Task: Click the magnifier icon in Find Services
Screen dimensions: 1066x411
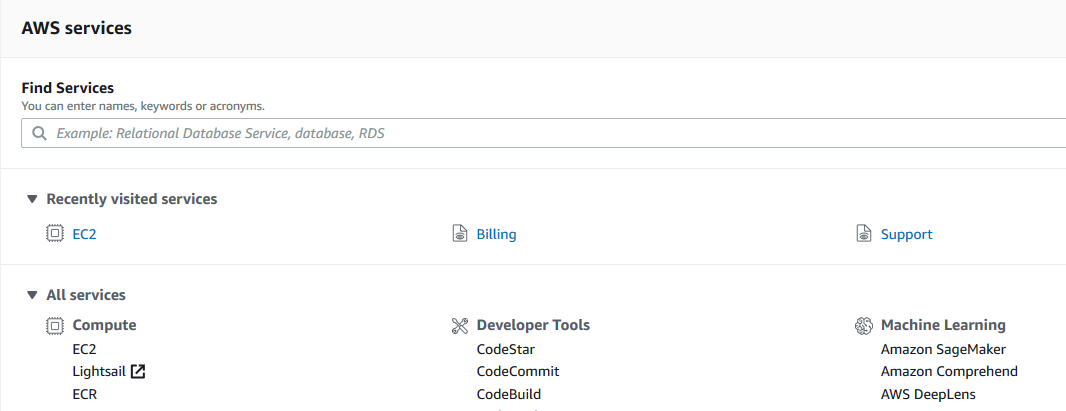Action: (39, 133)
